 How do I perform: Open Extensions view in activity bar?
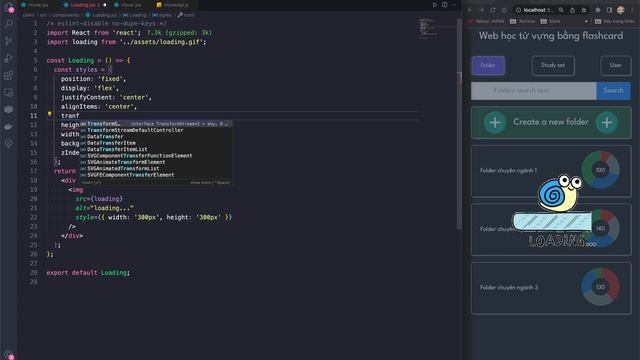click(9, 76)
